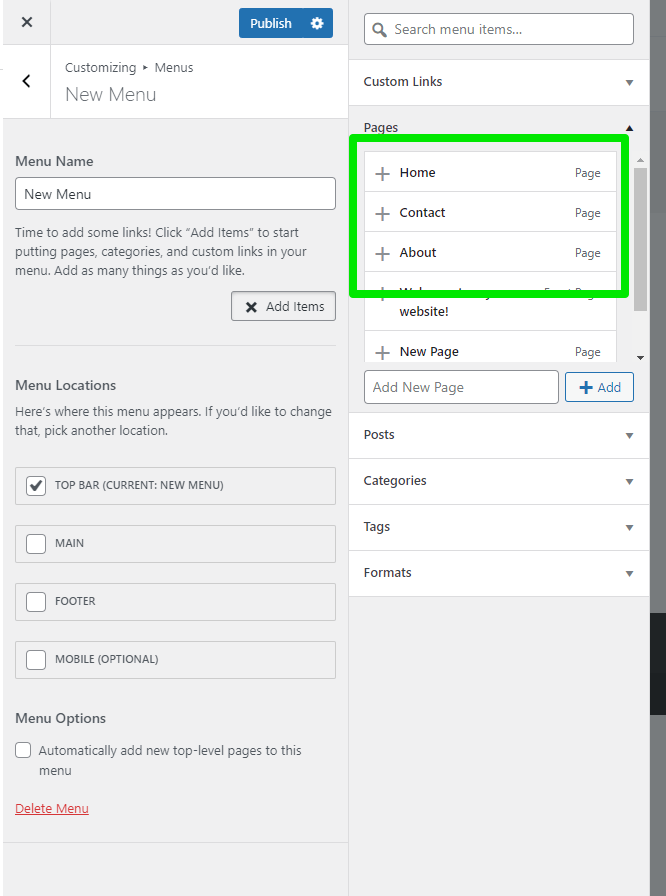This screenshot has width=666, height=896.
Task: Click the Menu Name text field
Action: (175, 194)
